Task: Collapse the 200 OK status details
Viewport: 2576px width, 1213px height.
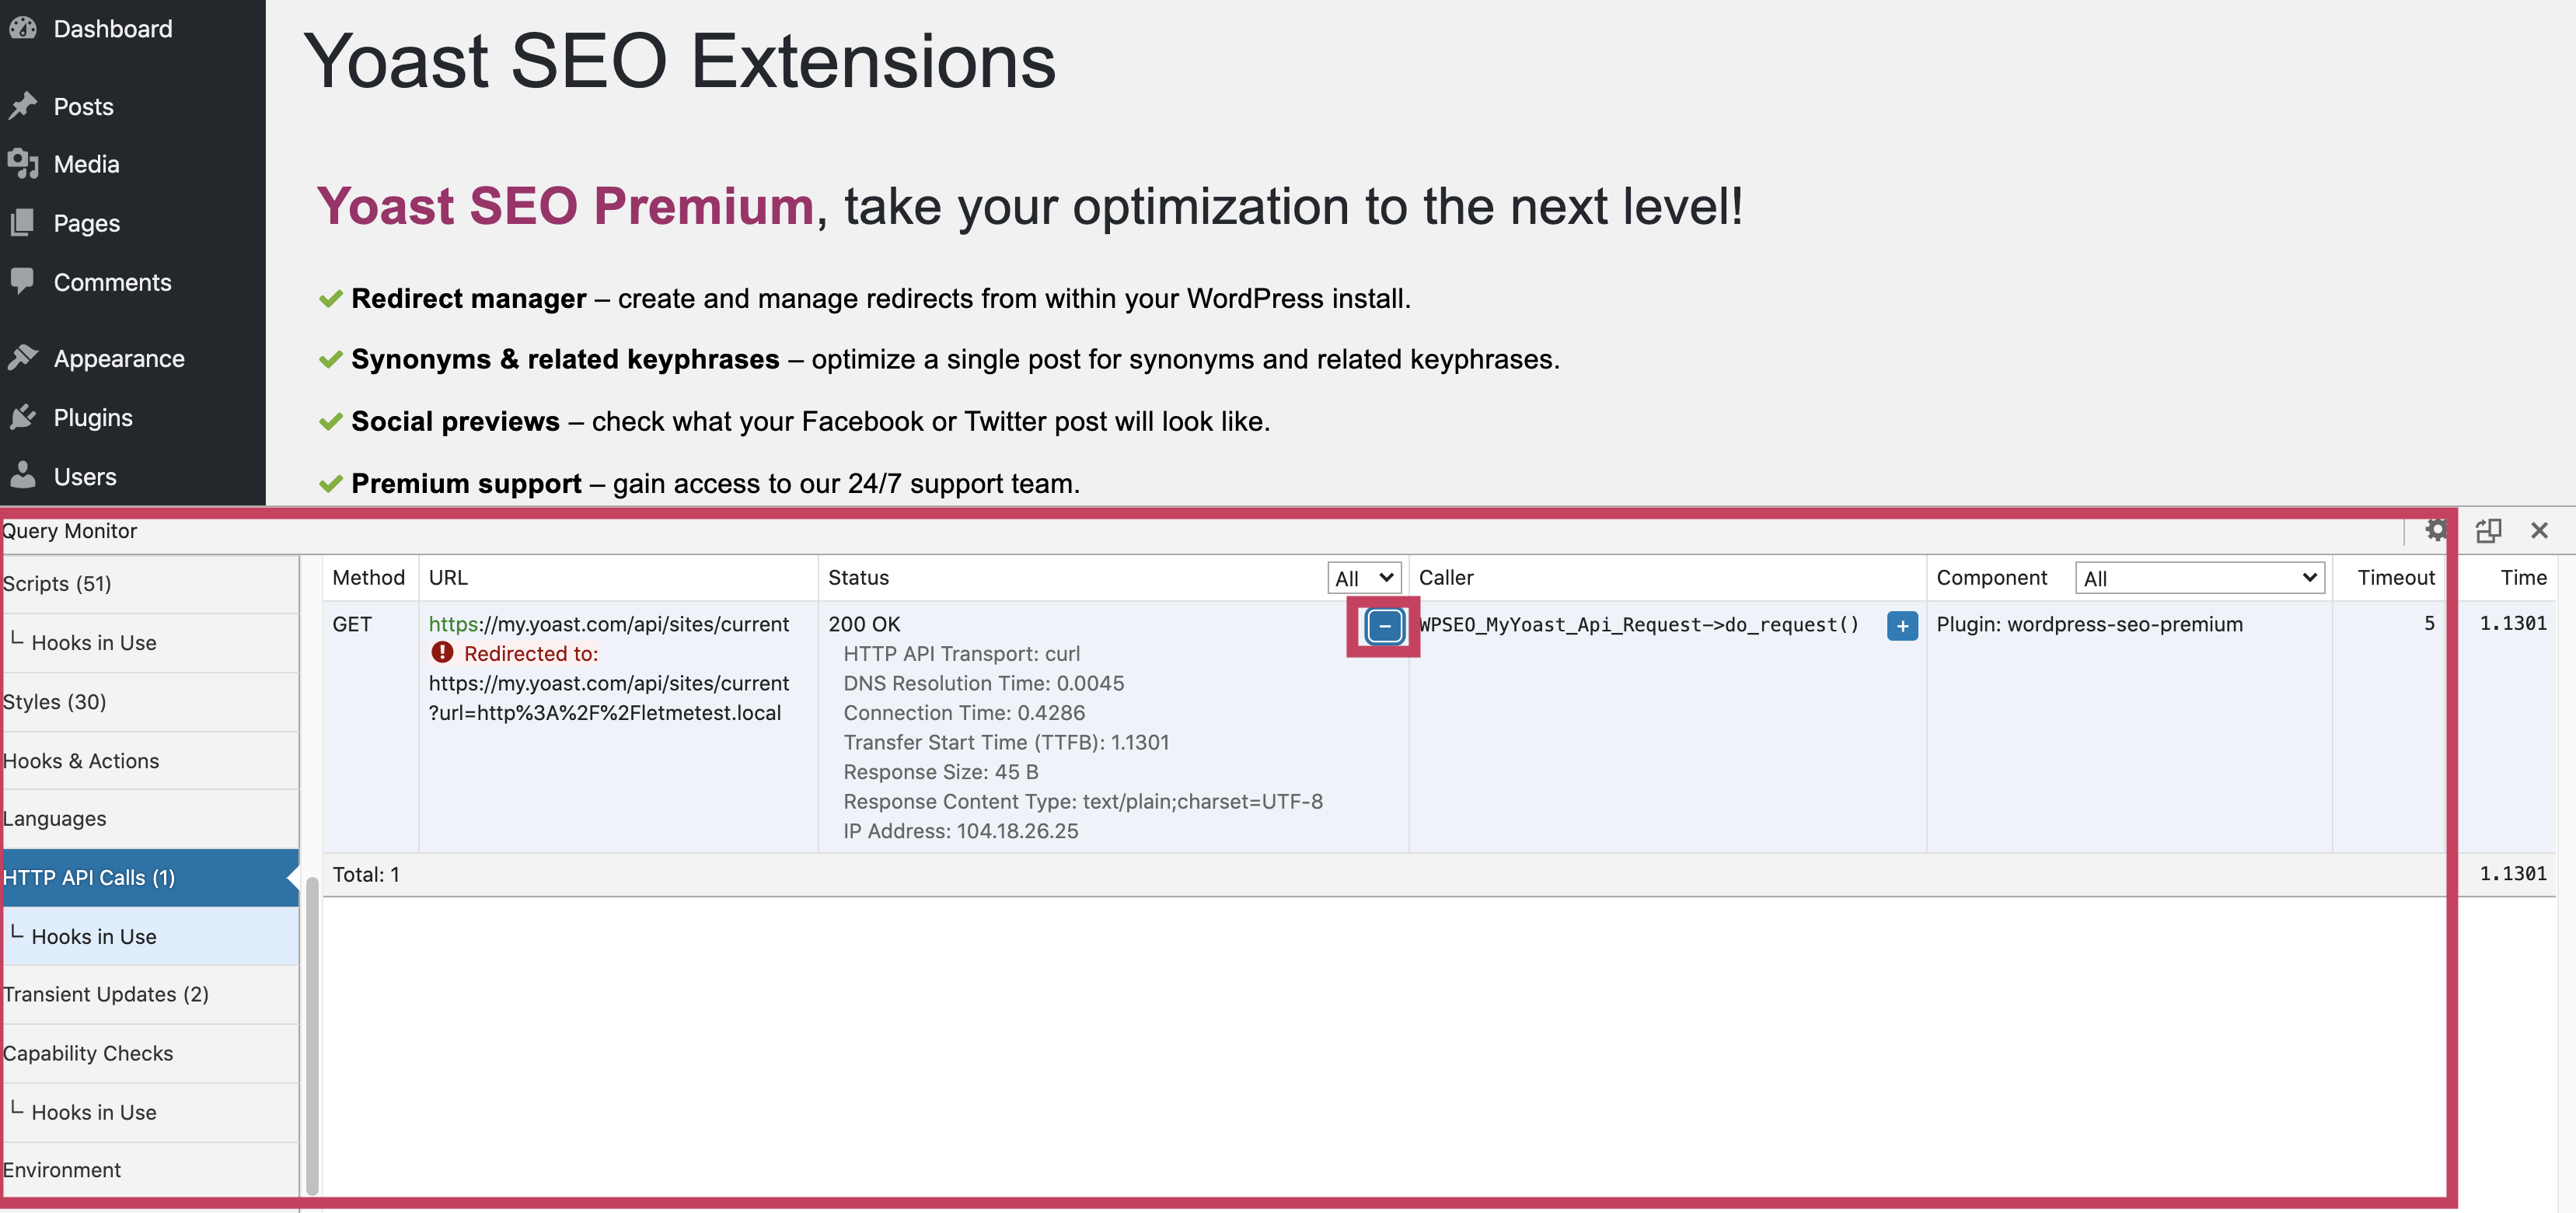Action: 1384,626
